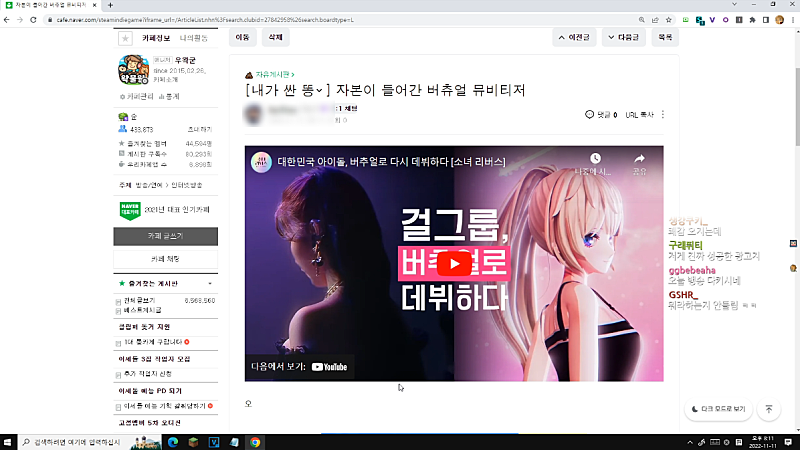Show hidden system tray icons chevron
The width and height of the screenshot is (800, 450).
(690, 442)
